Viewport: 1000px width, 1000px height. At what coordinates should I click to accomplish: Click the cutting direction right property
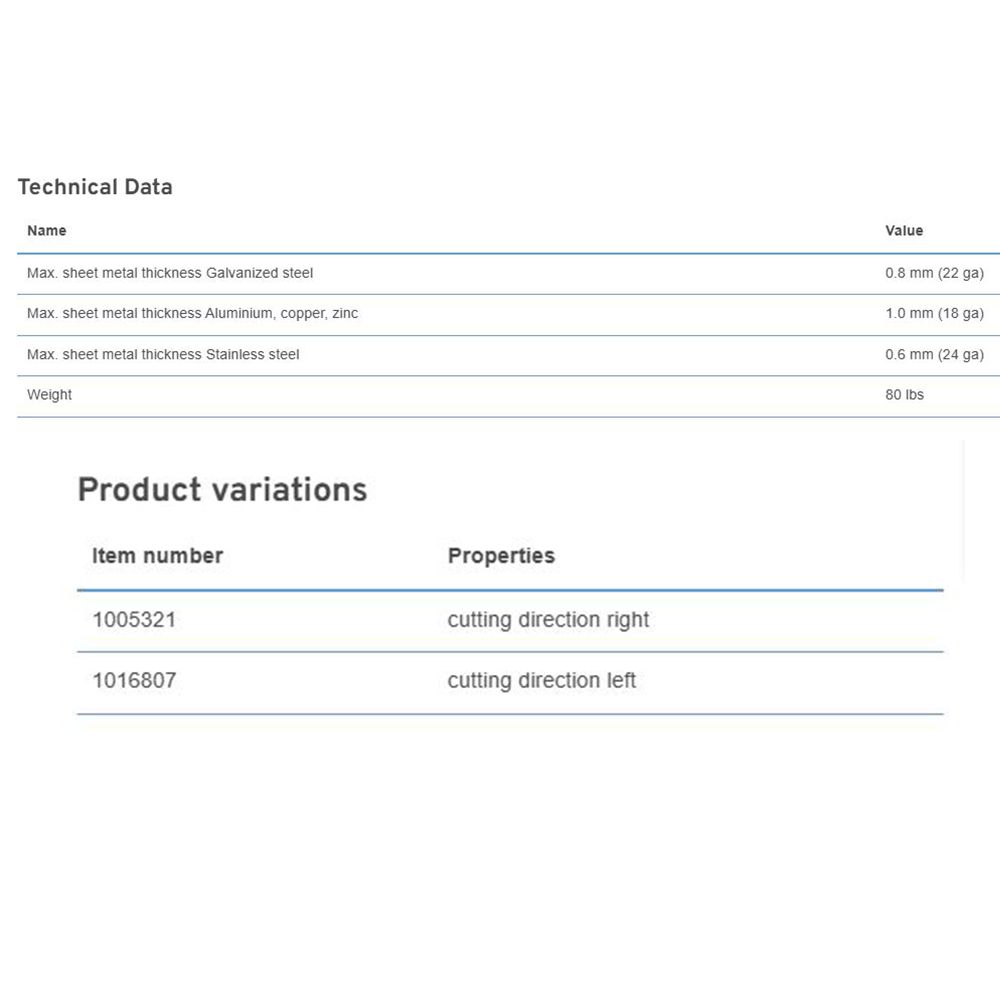[548, 620]
